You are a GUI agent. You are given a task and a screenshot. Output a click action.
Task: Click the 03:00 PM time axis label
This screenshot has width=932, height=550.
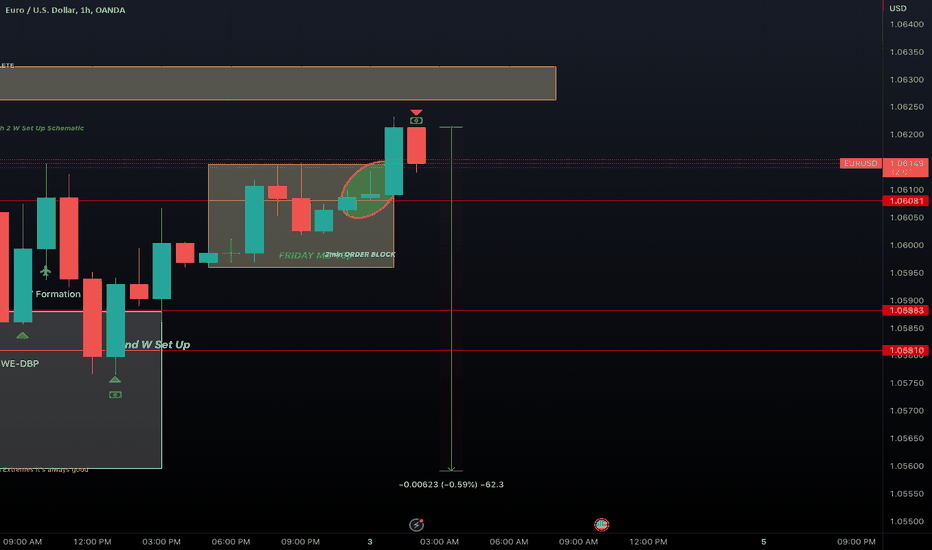[162, 542]
